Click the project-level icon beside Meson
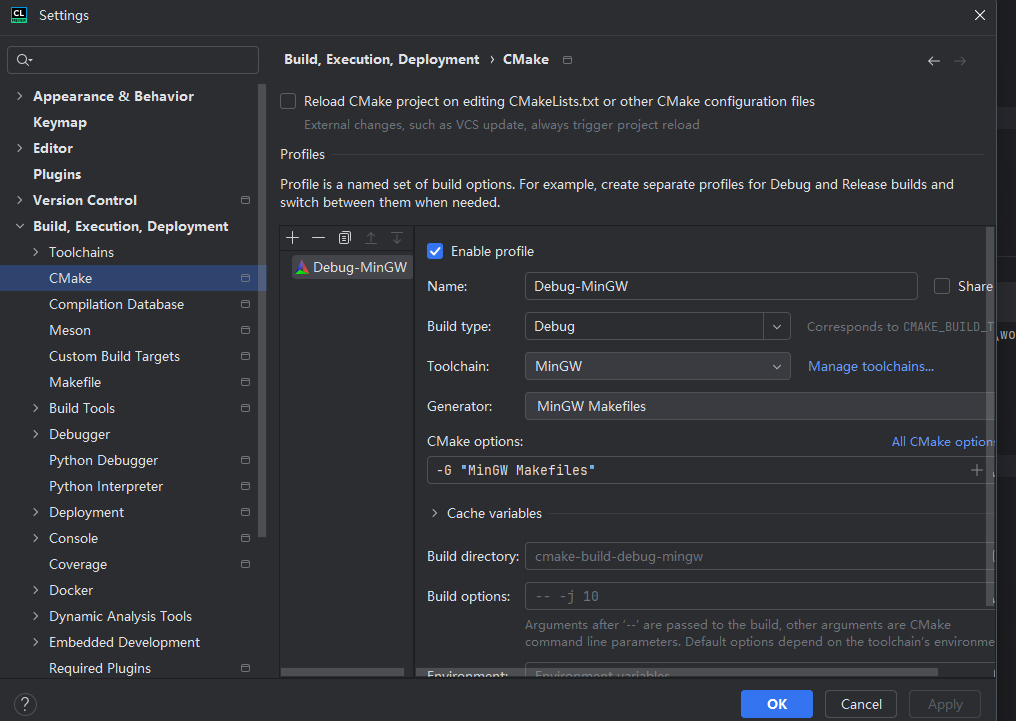1016x721 pixels. (246, 330)
